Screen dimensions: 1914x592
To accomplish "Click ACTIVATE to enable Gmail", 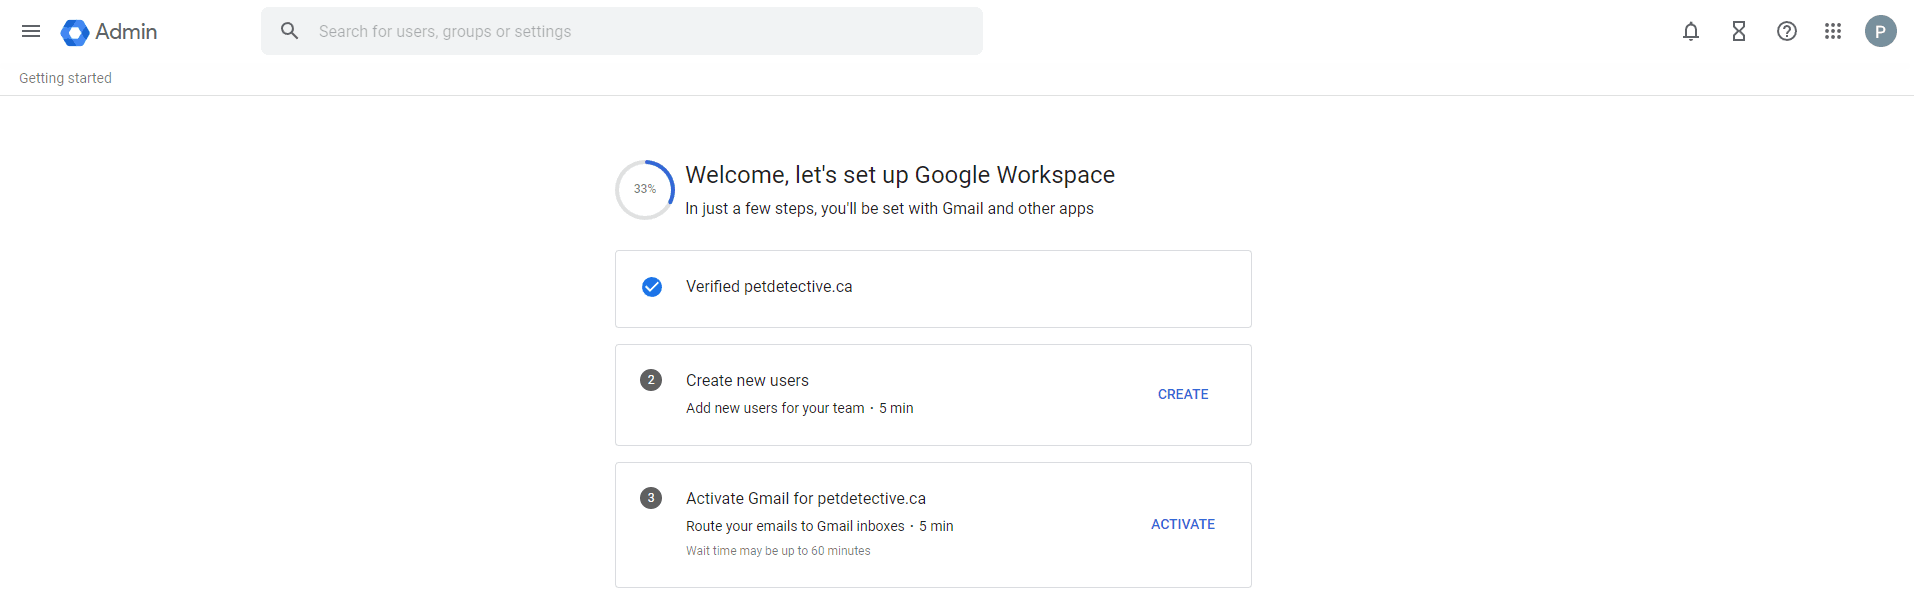I will click(1182, 524).
